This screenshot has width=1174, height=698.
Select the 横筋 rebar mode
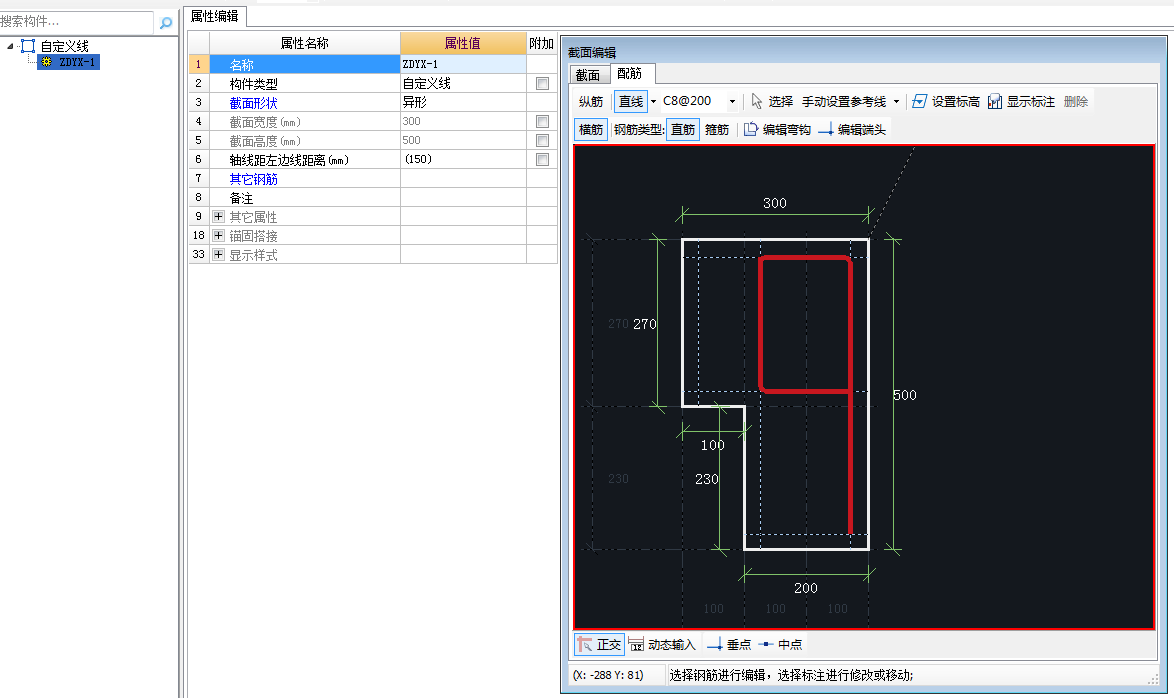(591, 130)
